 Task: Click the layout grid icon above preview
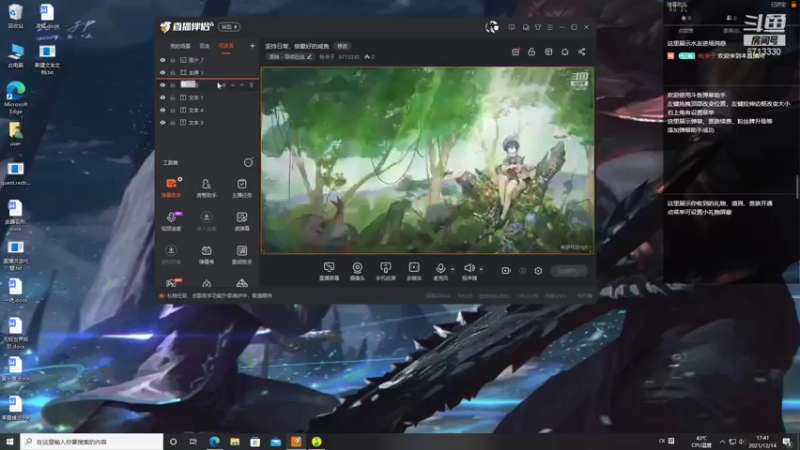[548, 52]
